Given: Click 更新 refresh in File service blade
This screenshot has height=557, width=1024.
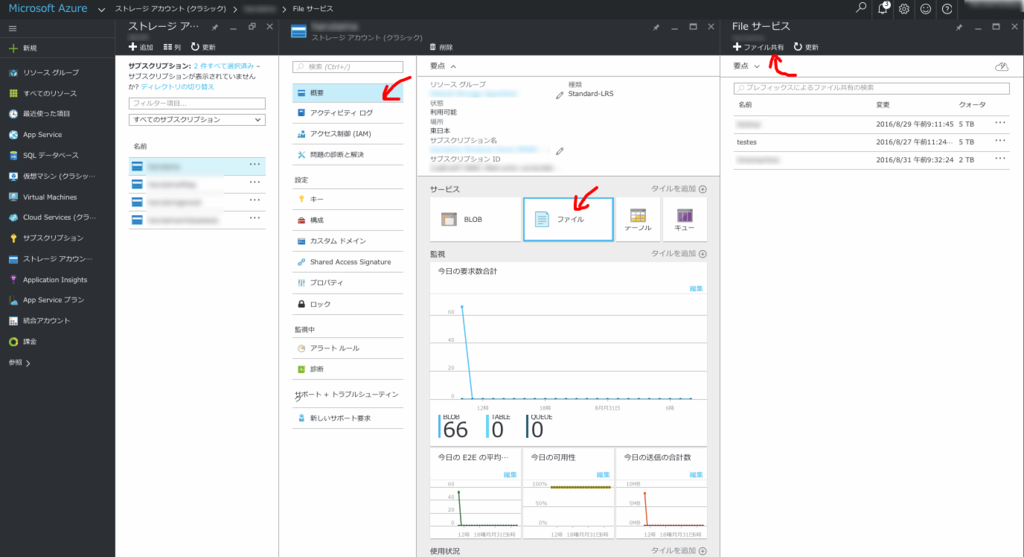Looking at the screenshot, I should pyautogui.click(x=806, y=47).
